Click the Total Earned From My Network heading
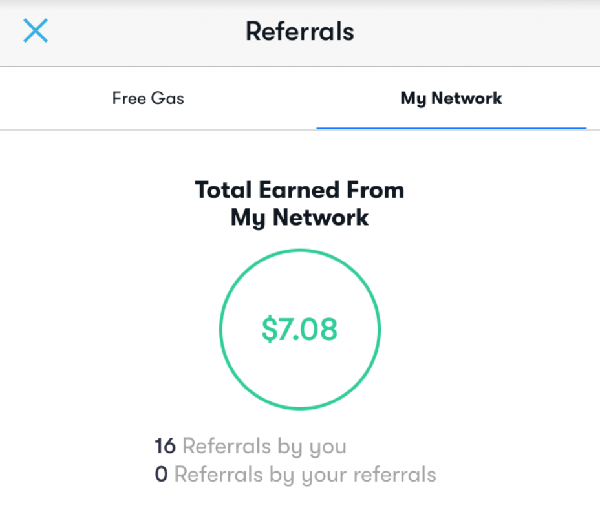The image size is (600, 512). [300, 204]
